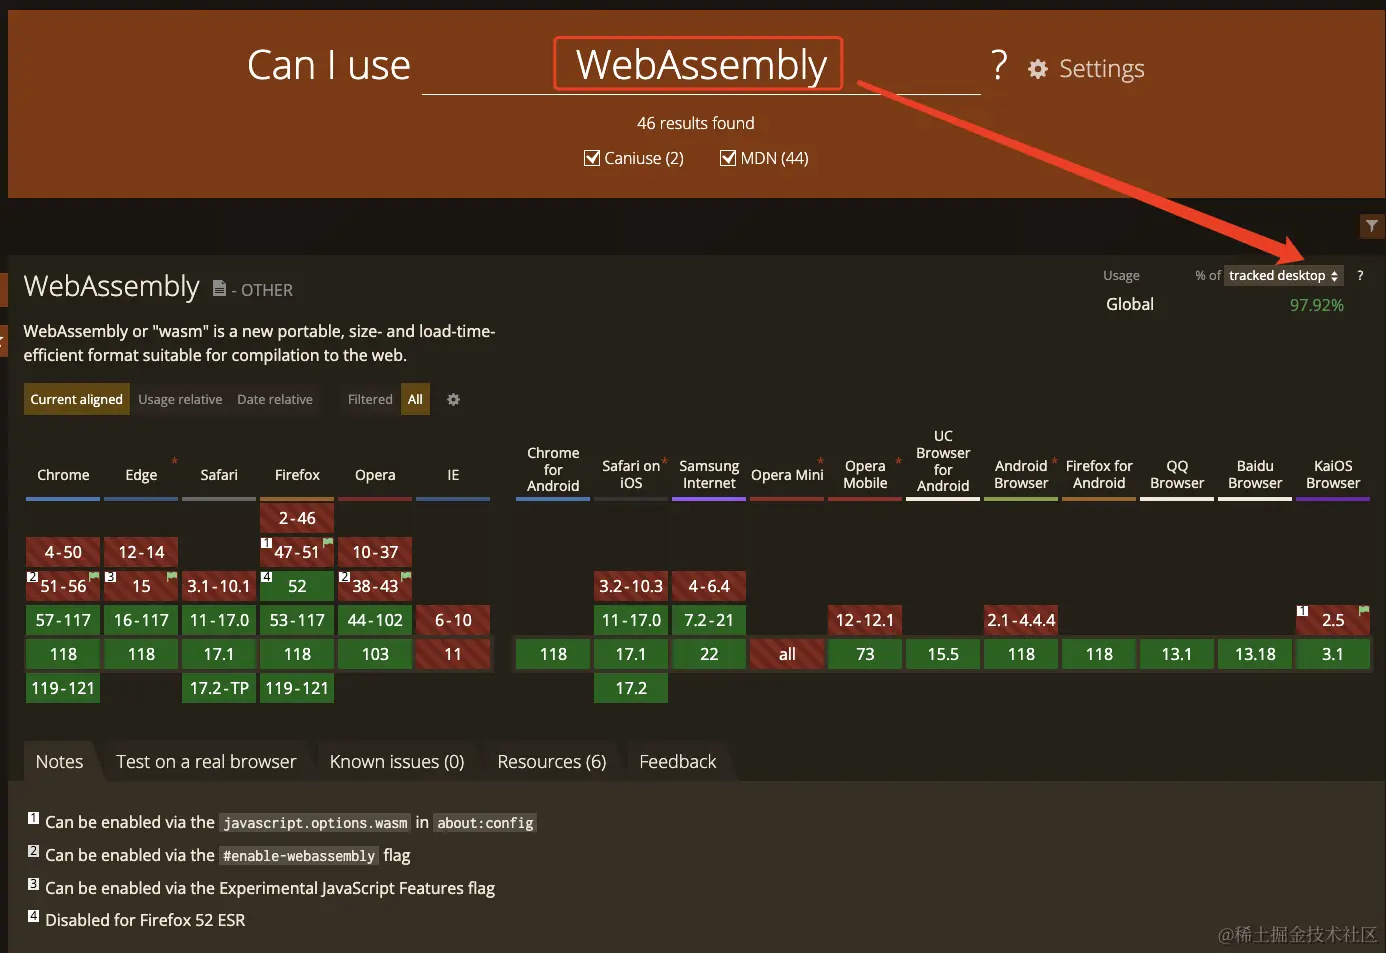Click the Chrome 57-117 version cell
The width and height of the screenshot is (1386, 953).
(x=63, y=620)
